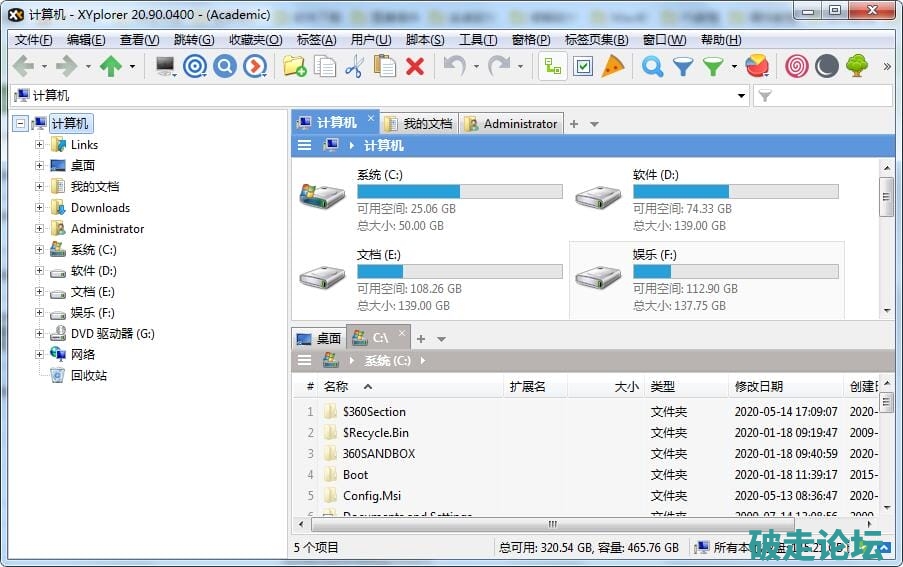
Task: Click the blue funnel filter icon
Action: tap(683, 67)
